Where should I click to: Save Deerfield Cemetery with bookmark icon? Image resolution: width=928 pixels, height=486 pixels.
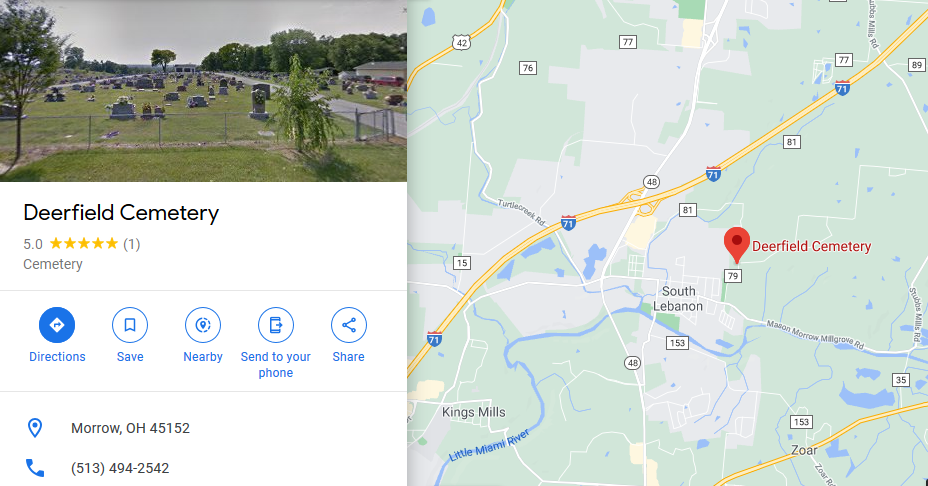point(130,325)
